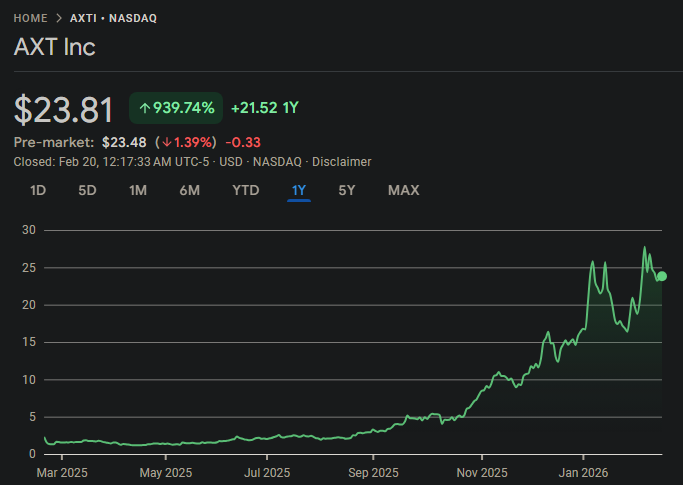Click the Nov 2025 axis label
683x485 pixels.
point(482,473)
